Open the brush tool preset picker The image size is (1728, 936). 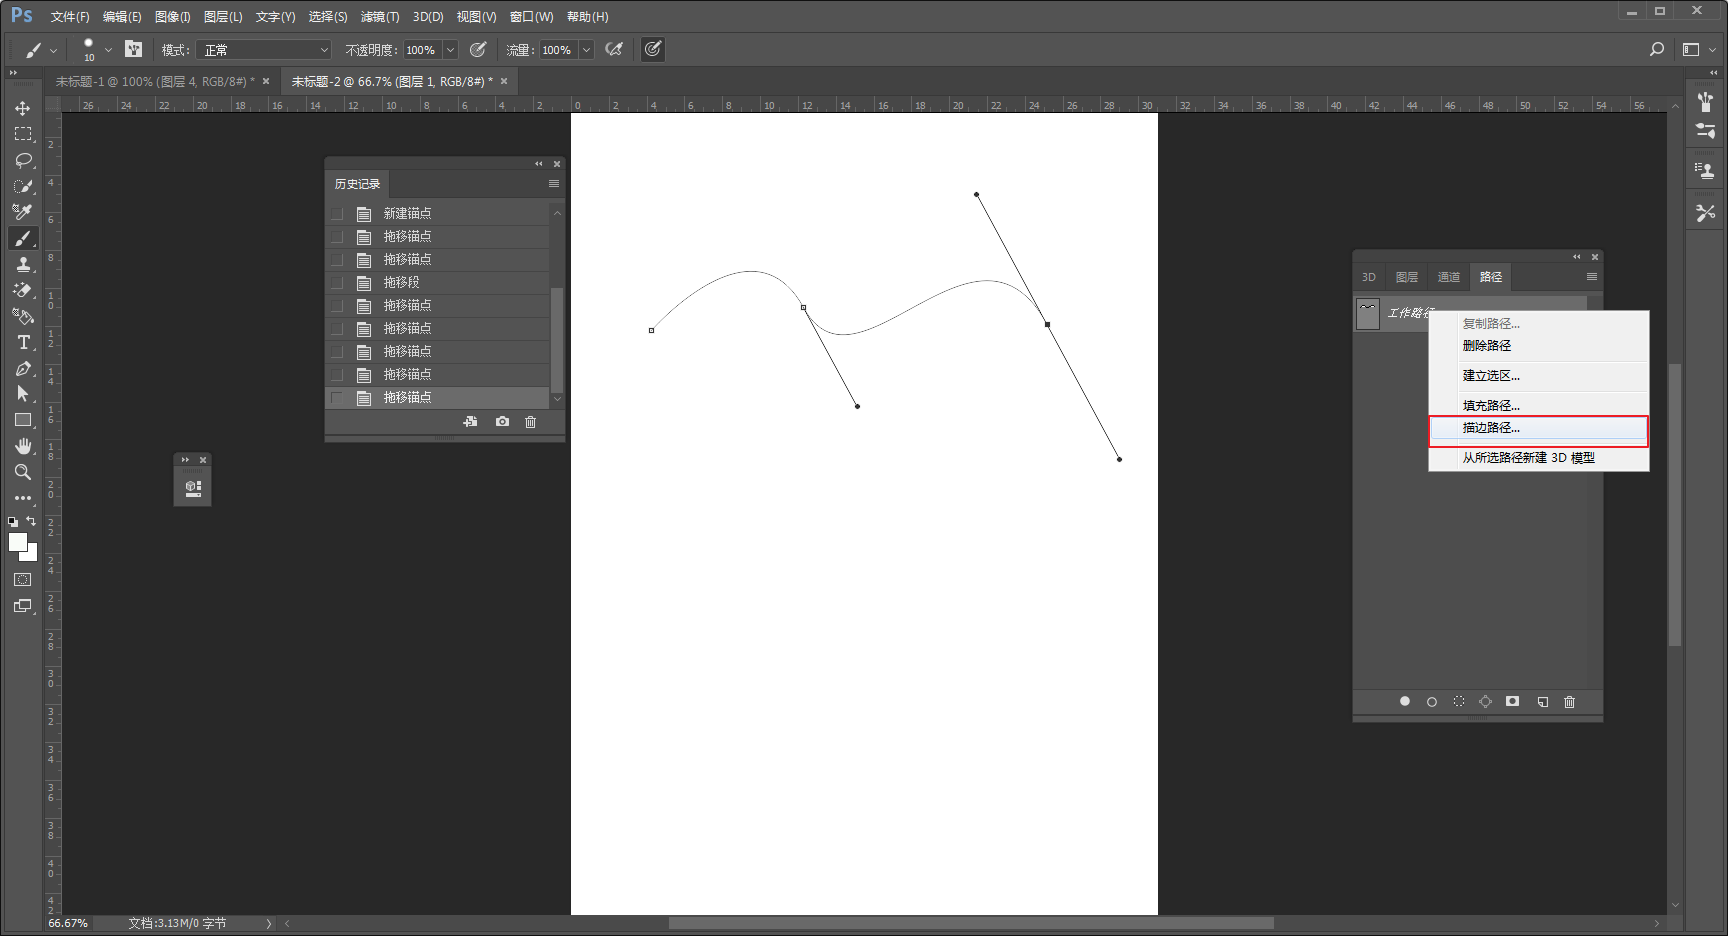(x=39, y=49)
